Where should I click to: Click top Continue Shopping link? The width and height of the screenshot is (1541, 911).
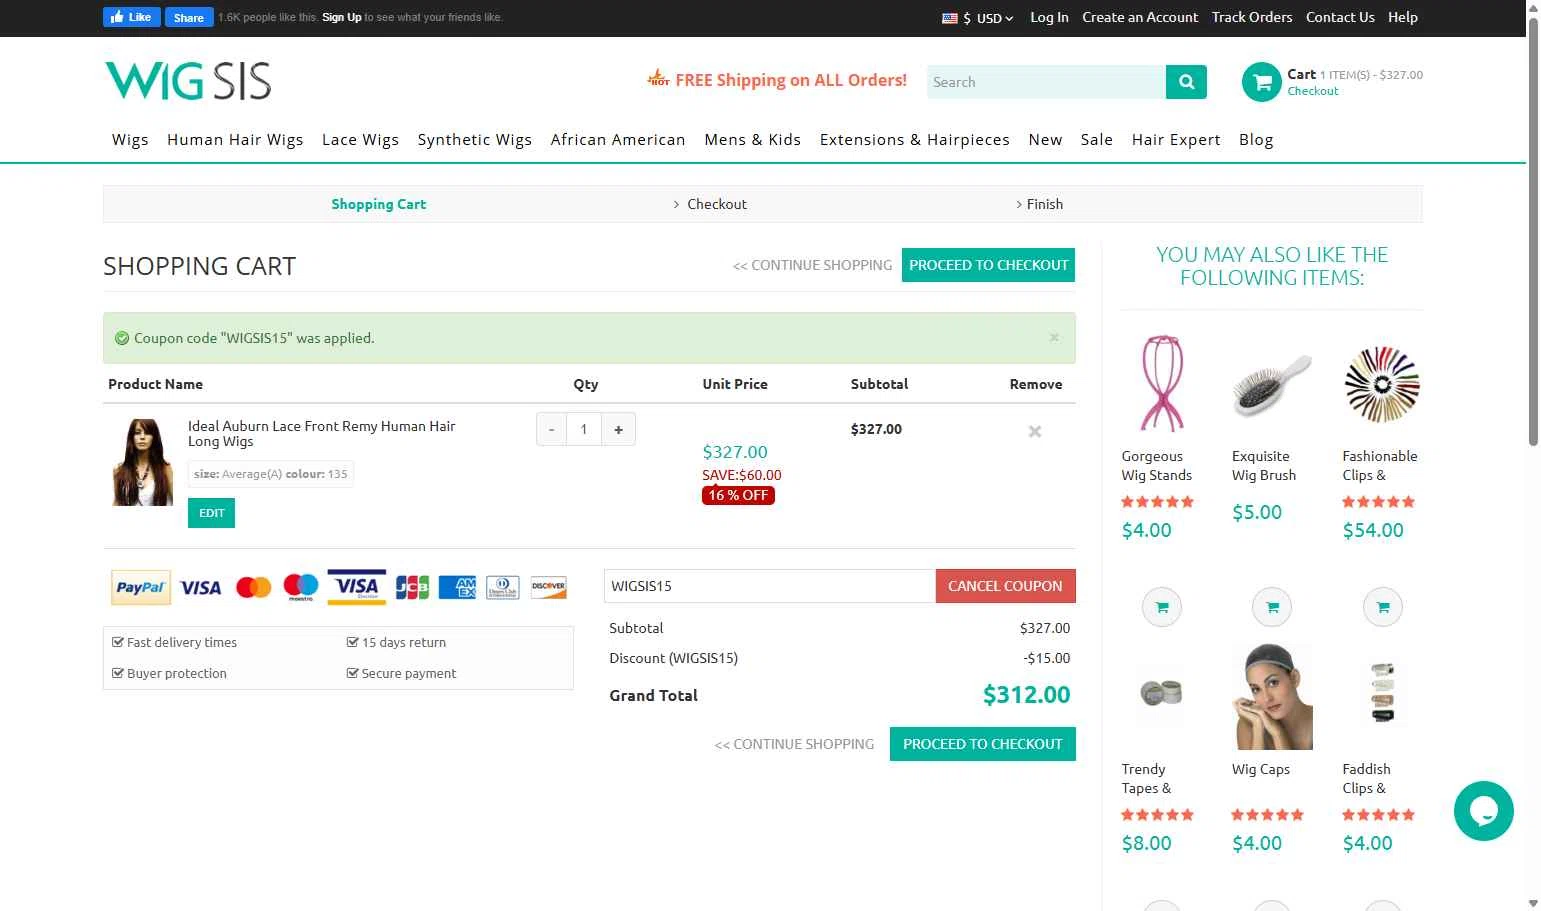(812, 265)
